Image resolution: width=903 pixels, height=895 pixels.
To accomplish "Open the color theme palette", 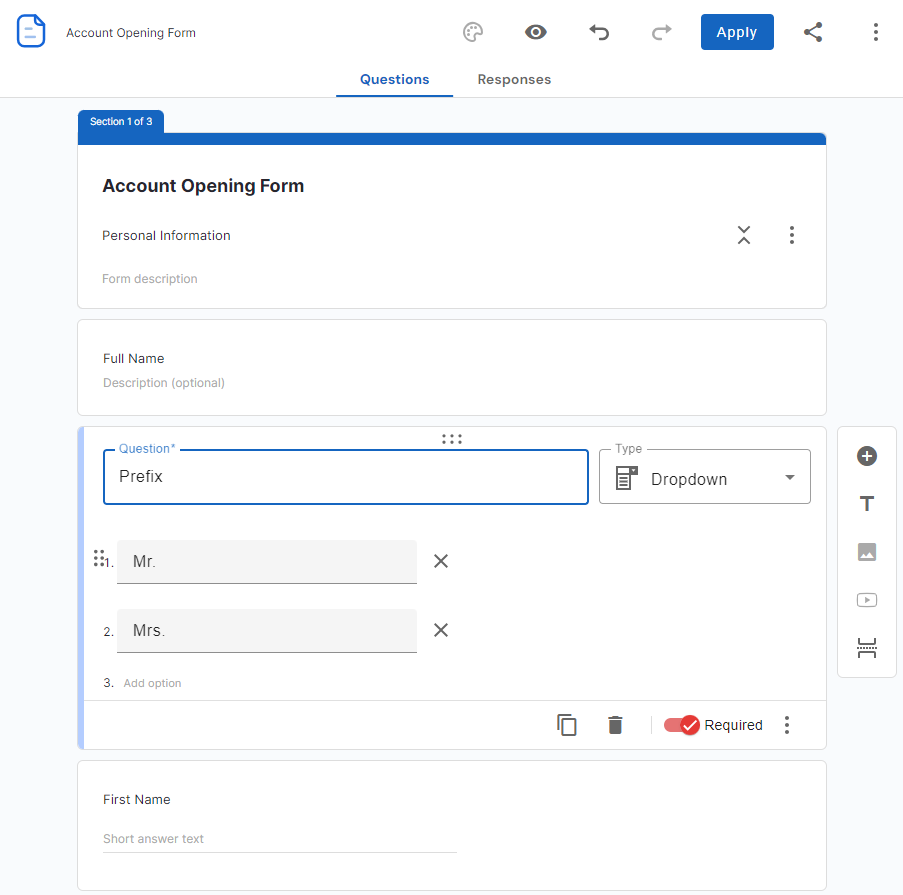I will (473, 32).
